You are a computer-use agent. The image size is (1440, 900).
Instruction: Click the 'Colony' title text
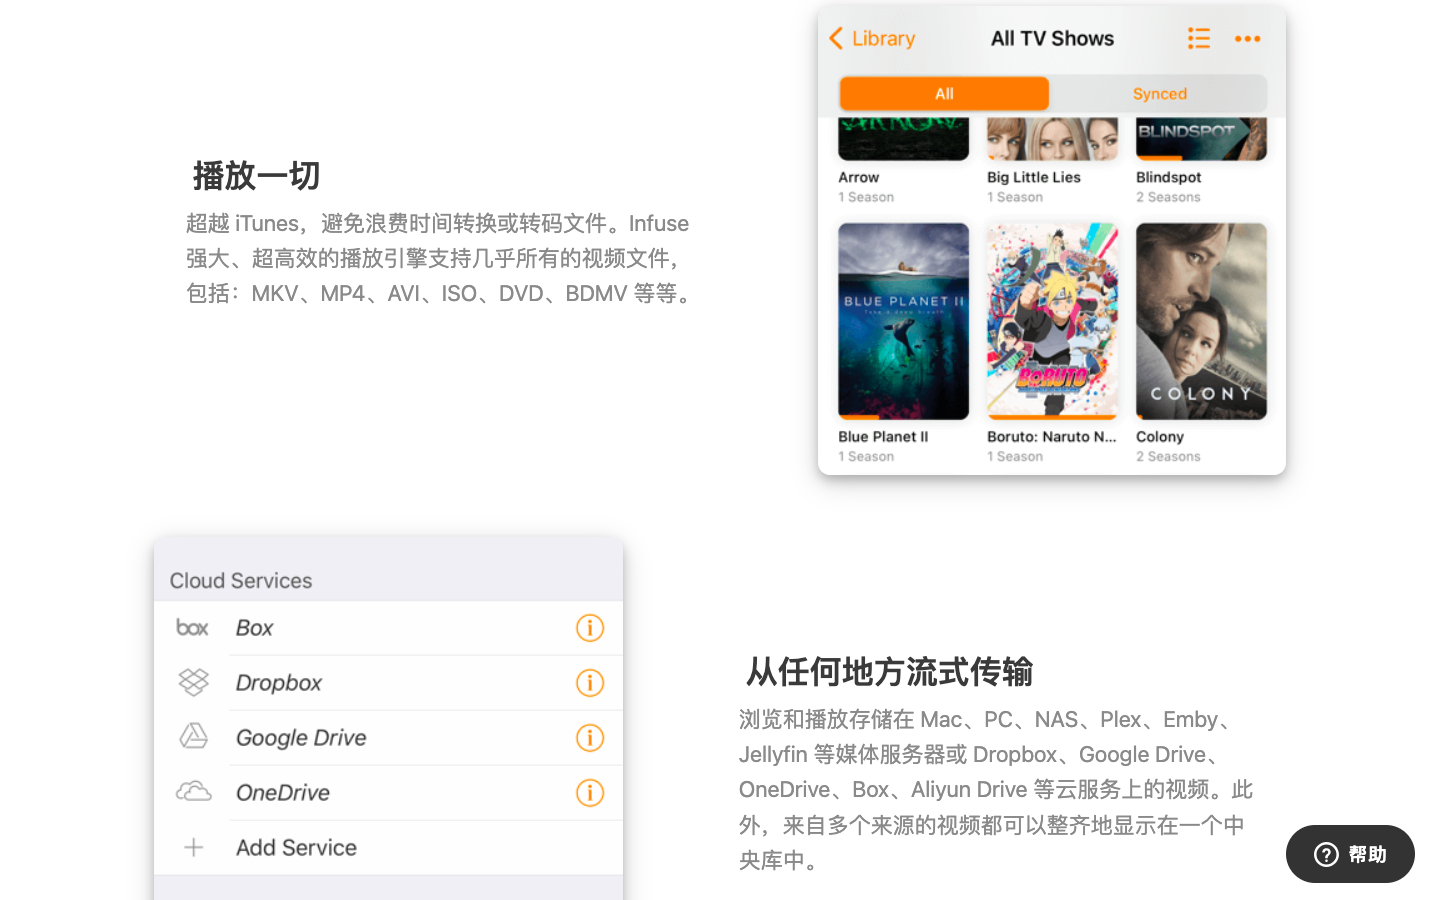1159,436
